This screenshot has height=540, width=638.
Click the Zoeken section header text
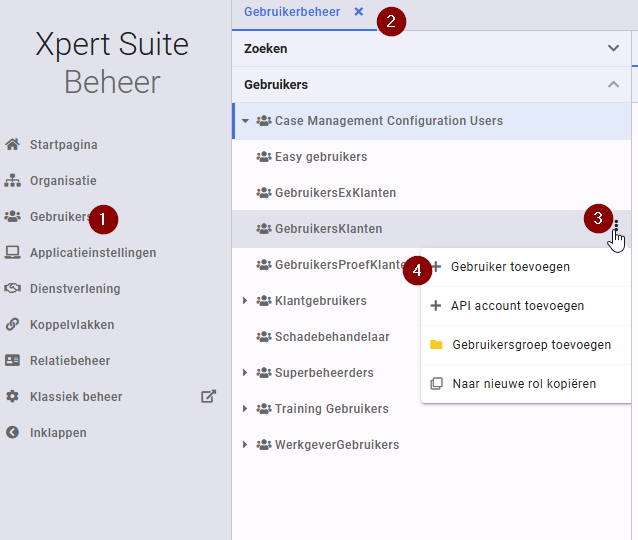[x=265, y=48]
